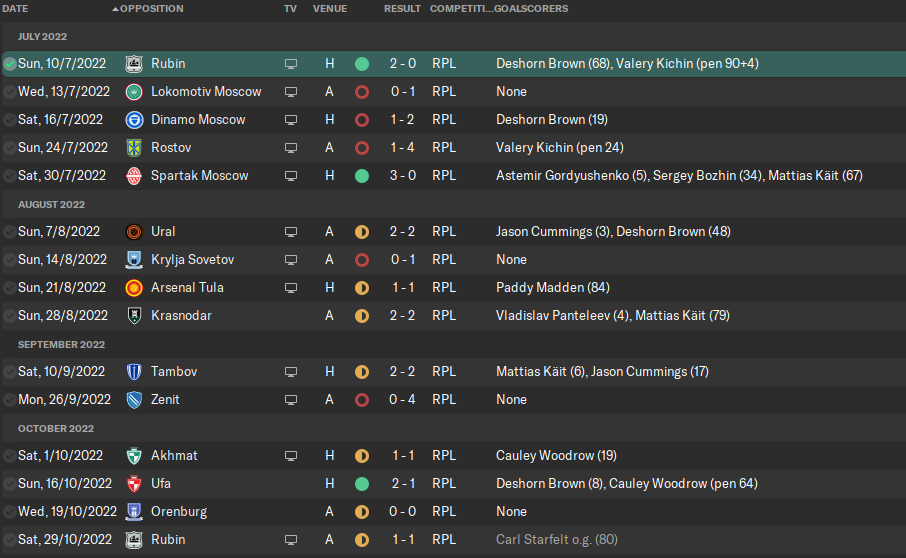Toggle the checkmark on Rubin 10/7/2022 row
Image resolution: width=906 pixels, height=558 pixels.
click(x=10, y=64)
